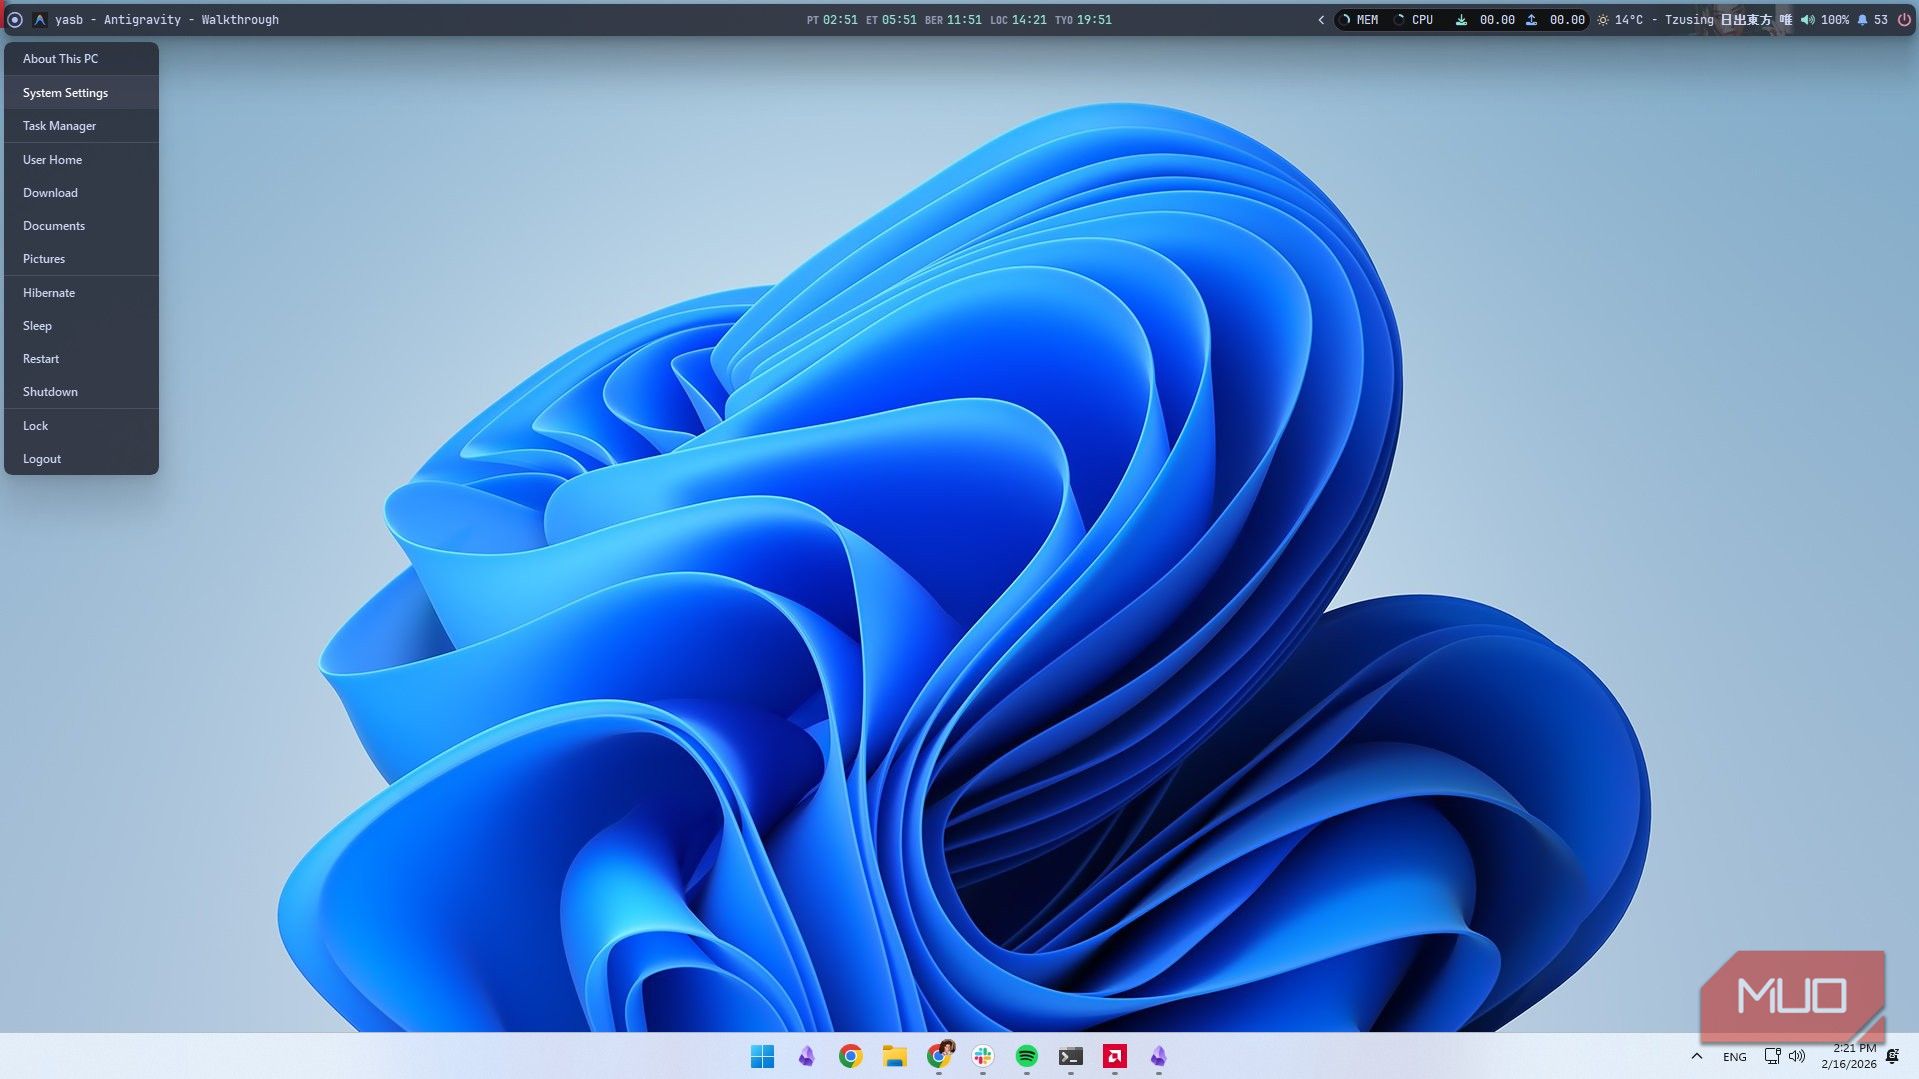Click the network download speed icon
The height and width of the screenshot is (1079, 1919).
tap(1461, 20)
